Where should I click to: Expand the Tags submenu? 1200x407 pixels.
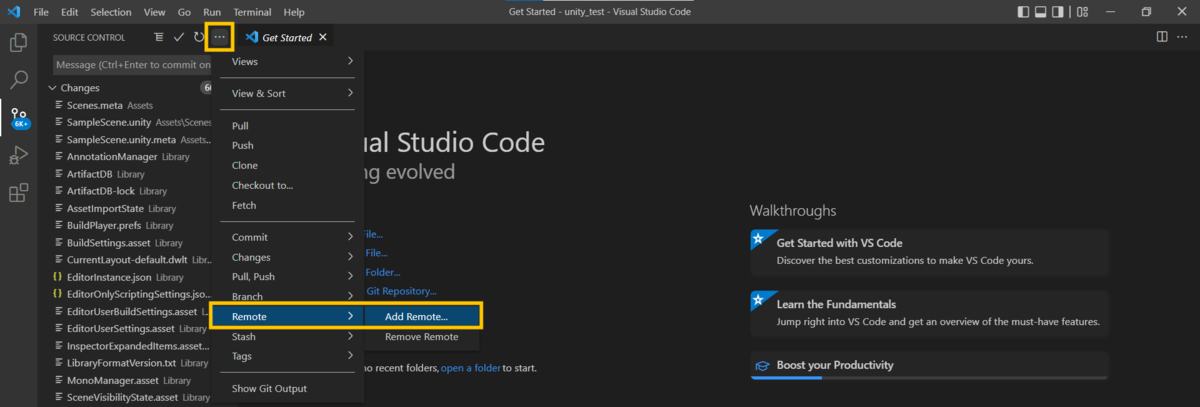[x=287, y=355]
